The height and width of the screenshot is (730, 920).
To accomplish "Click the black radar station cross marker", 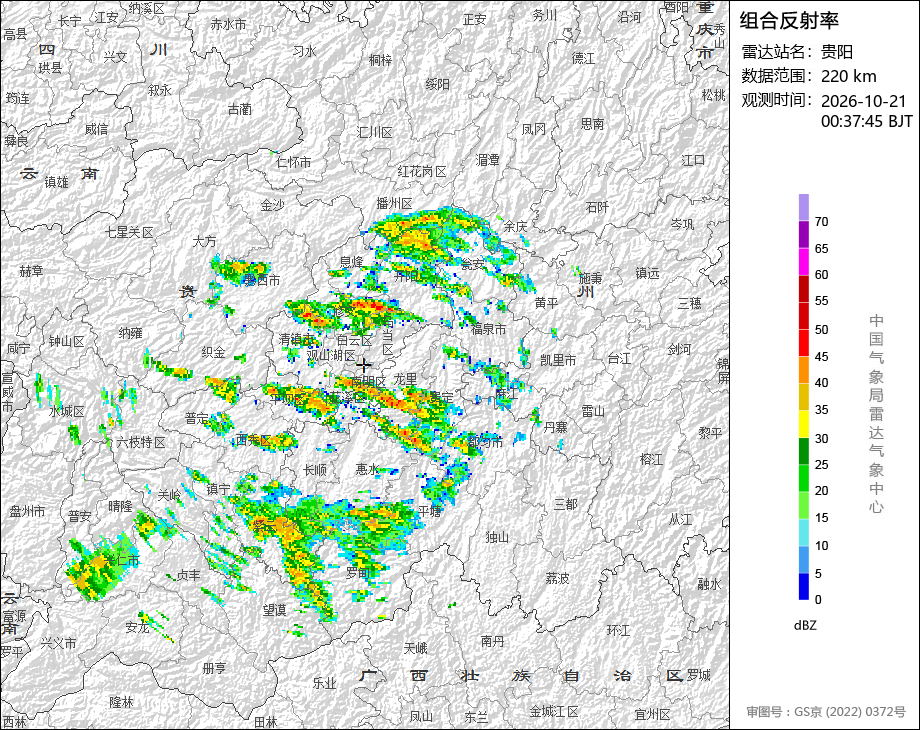I will pyautogui.click(x=364, y=365).
